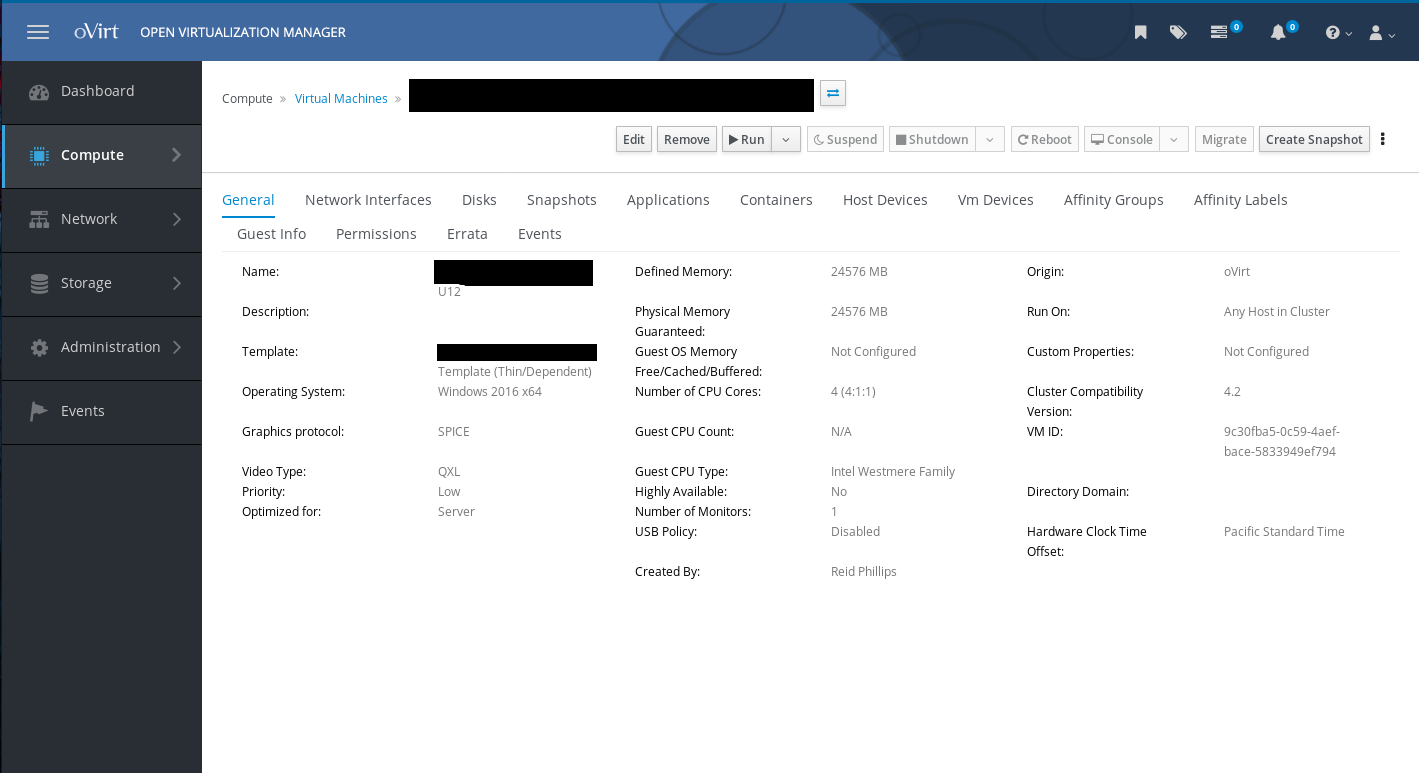Image resolution: width=1419 pixels, height=773 pixels.
Task: Select the Disks tab
Action: point(479,200)
